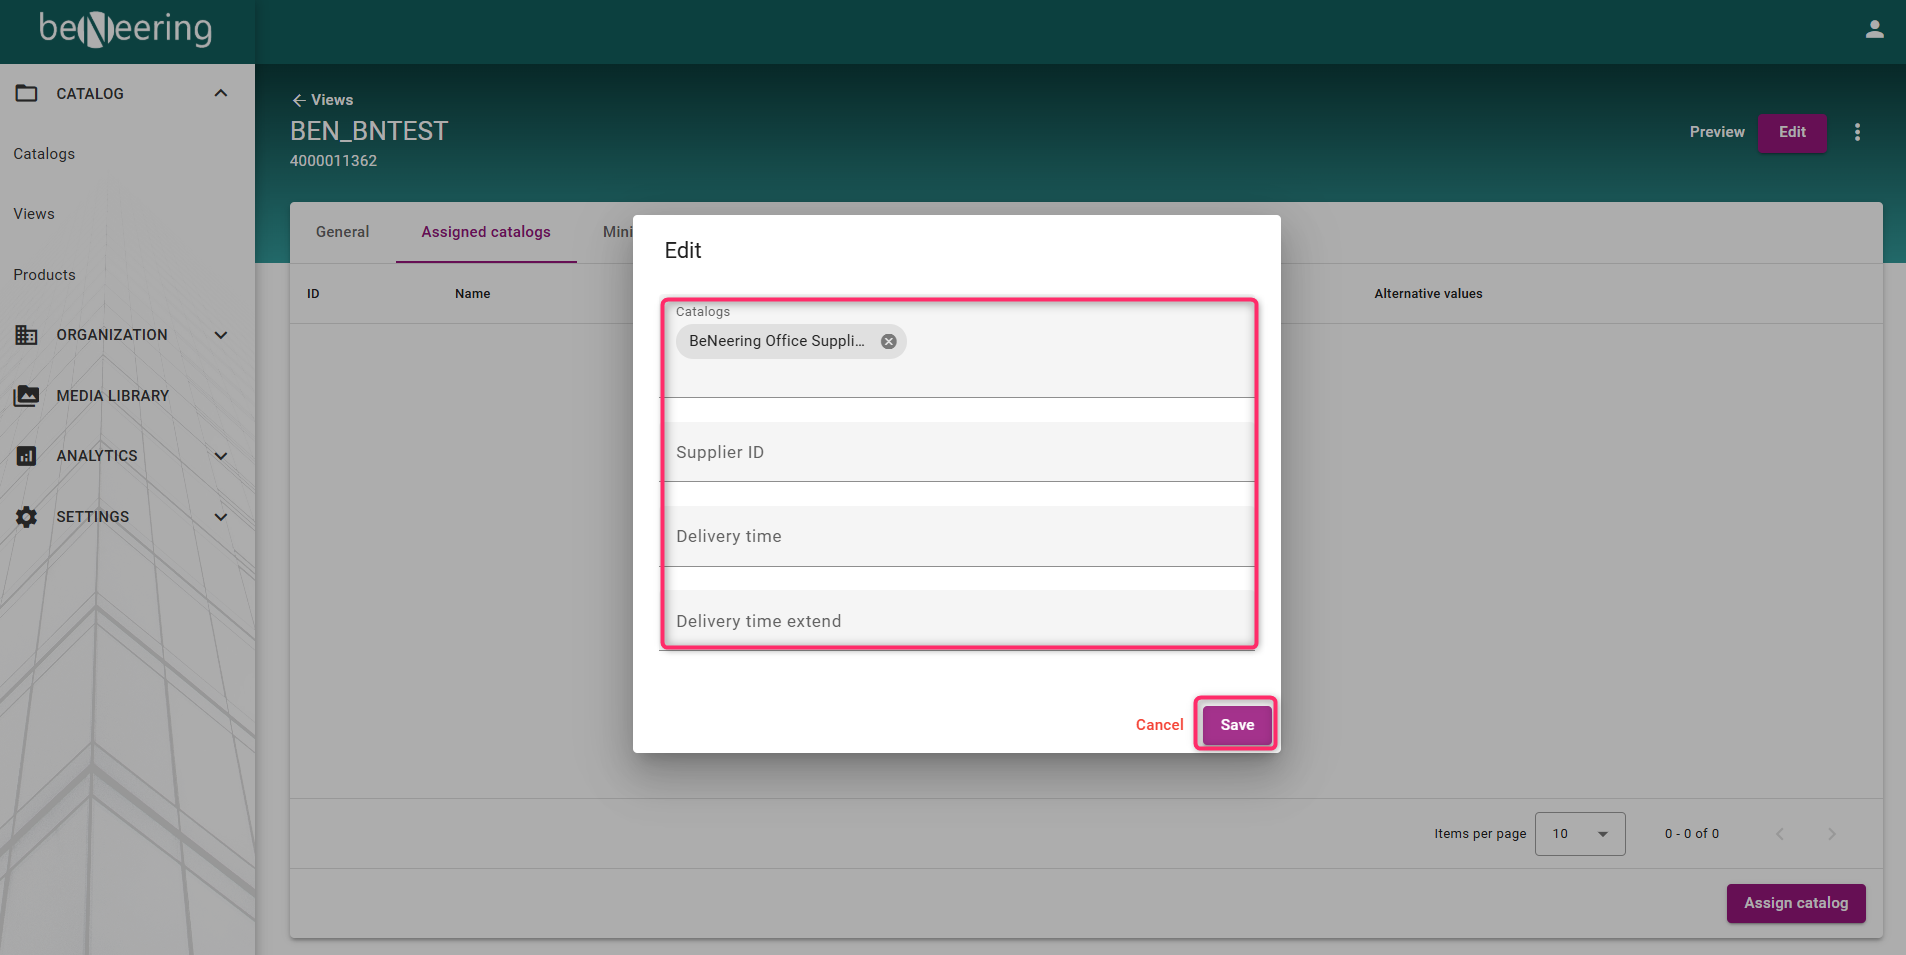Open the Items per page dropdown
The width and height of the screenshot is (1906, 955).
point(1579,834)
